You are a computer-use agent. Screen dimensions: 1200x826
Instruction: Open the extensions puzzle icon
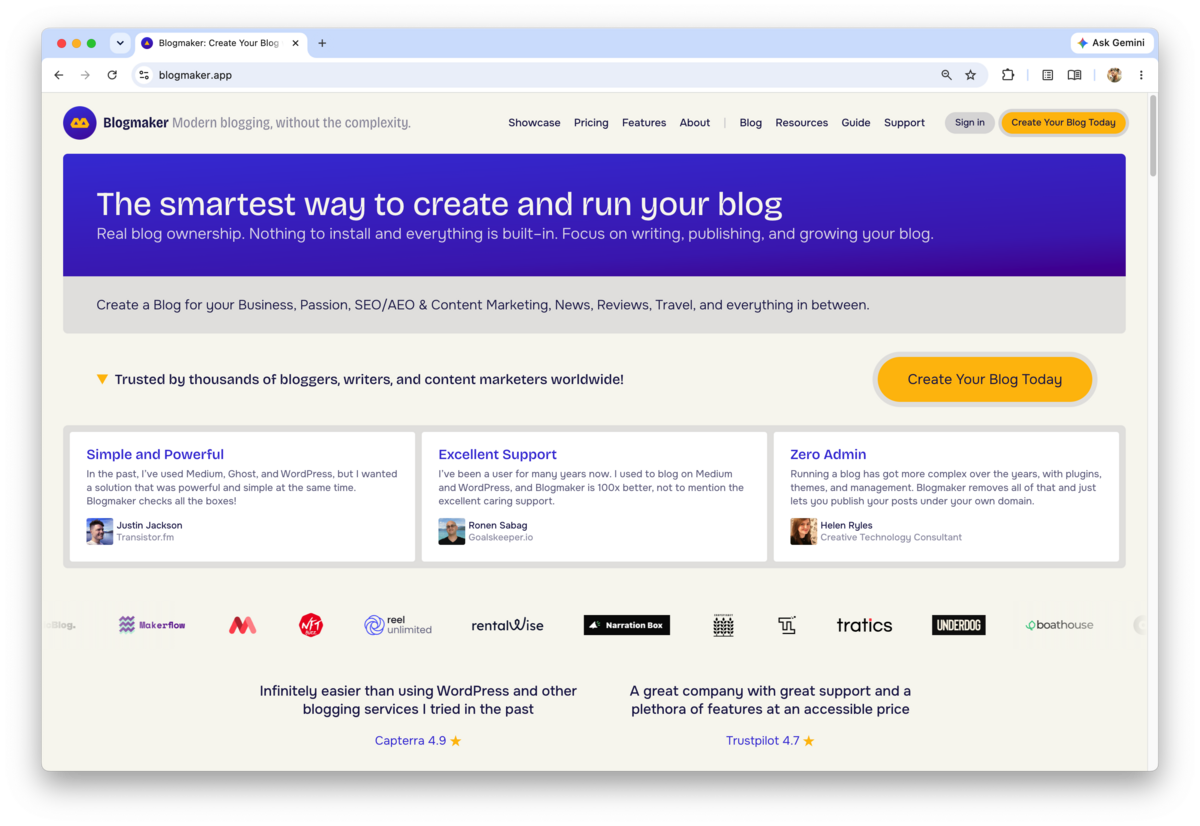tap(1007, 75)
